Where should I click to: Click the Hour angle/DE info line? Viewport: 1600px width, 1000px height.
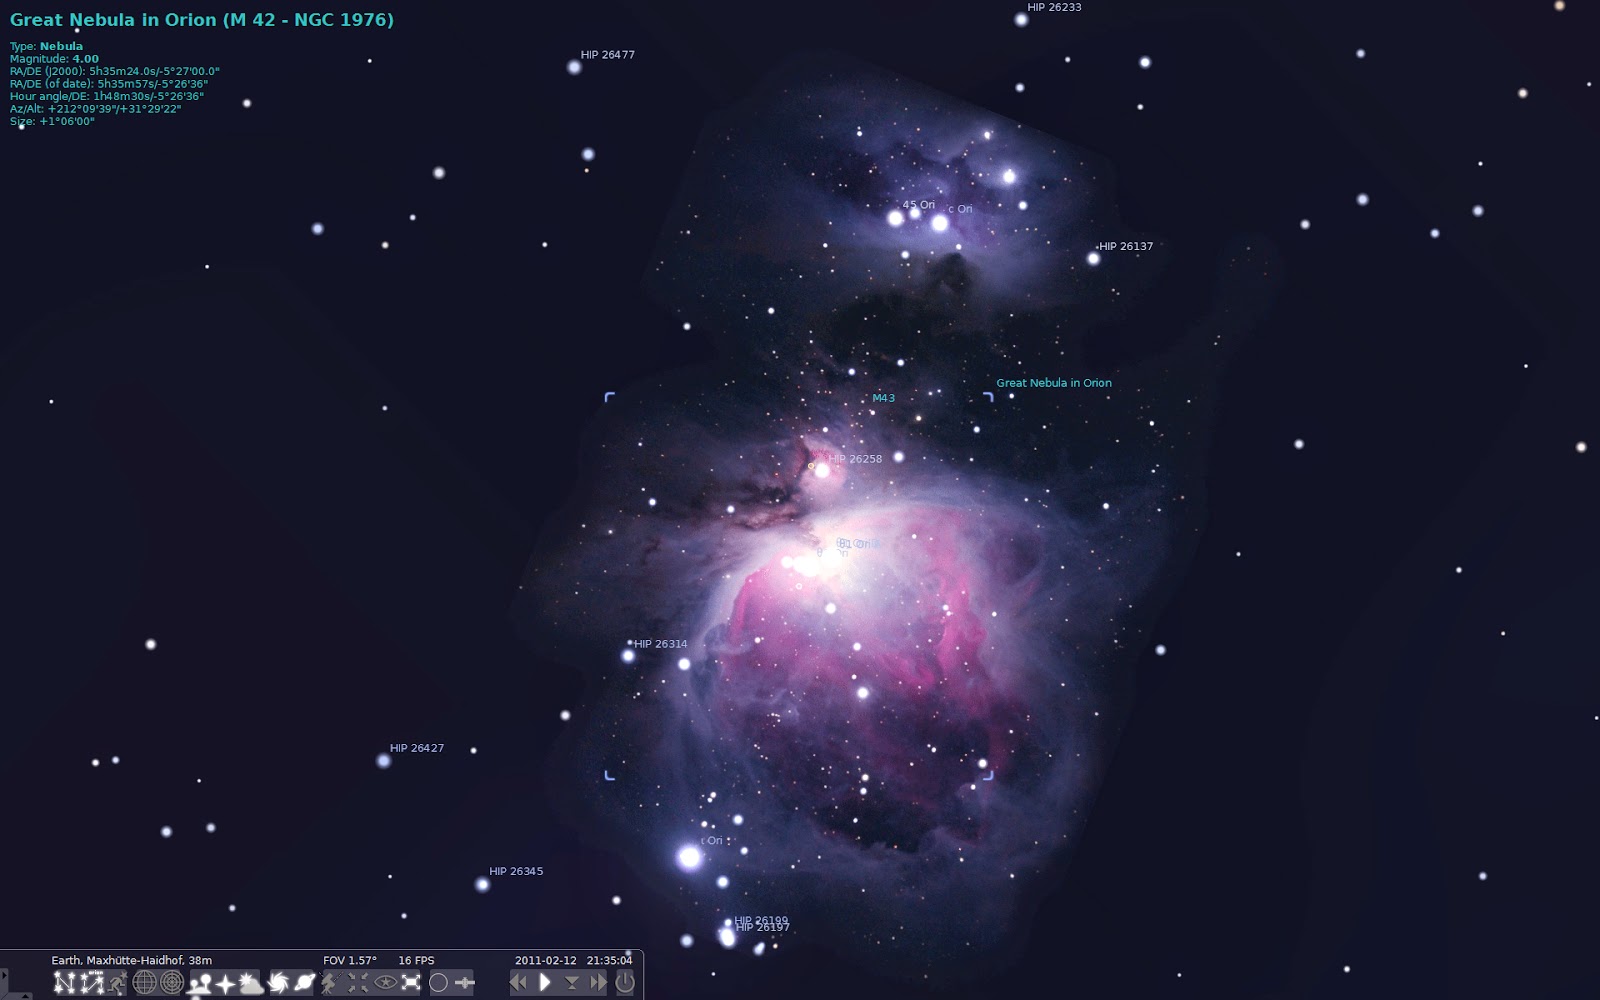[x=106, y=96]
